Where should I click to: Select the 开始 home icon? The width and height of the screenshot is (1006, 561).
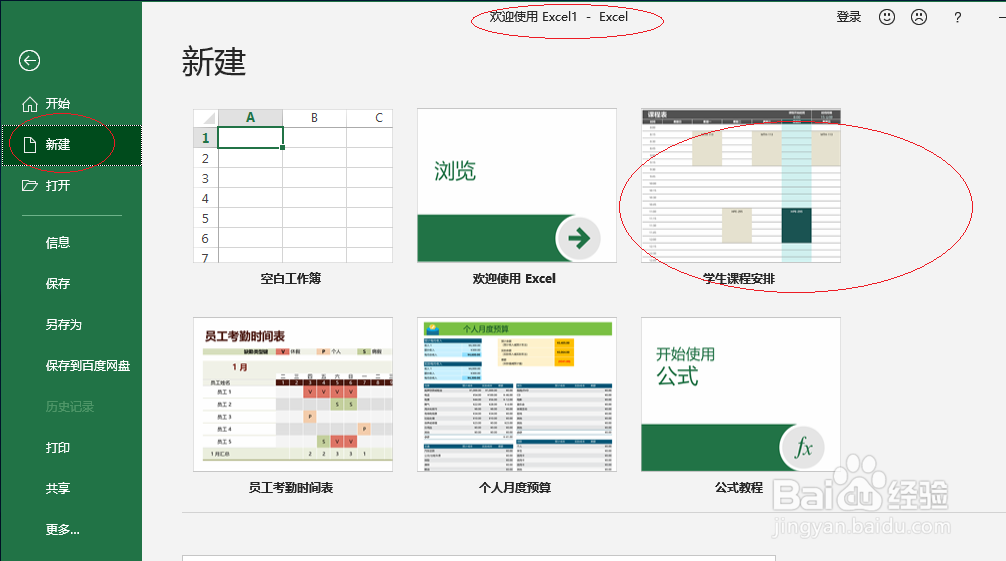pyautogui.click(x=30, y=104)
